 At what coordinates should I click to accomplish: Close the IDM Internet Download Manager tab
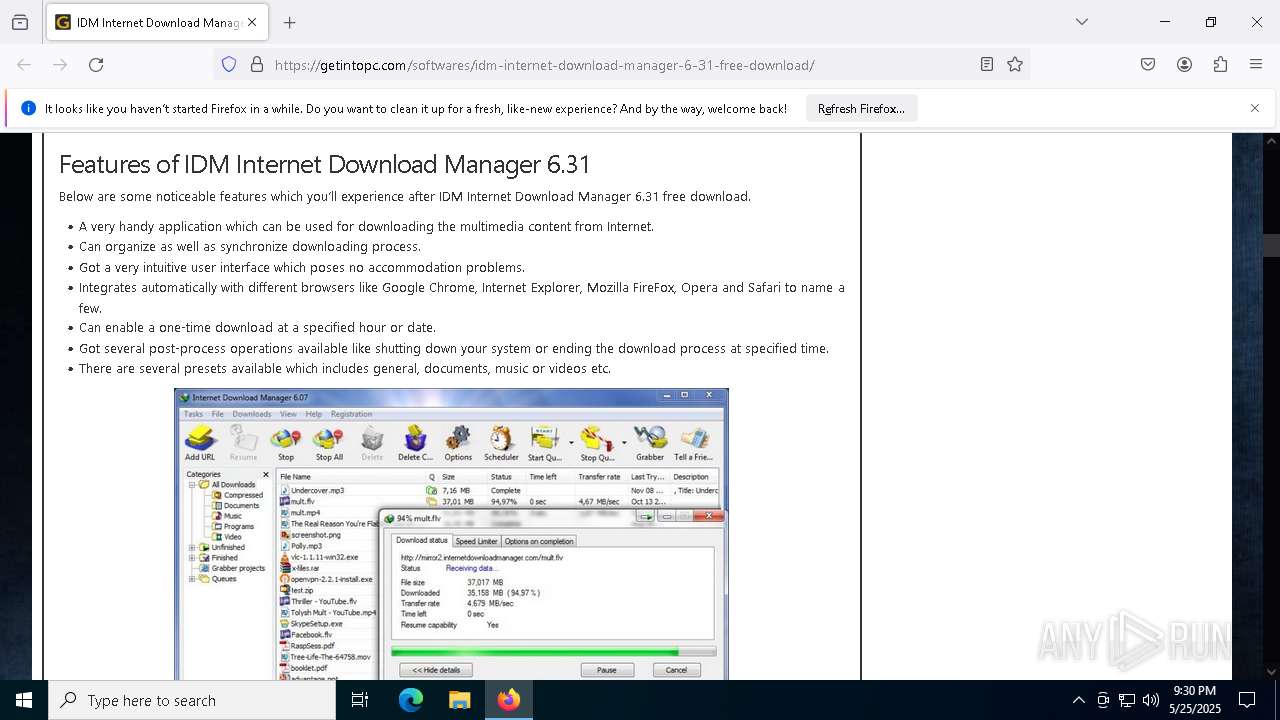point(252,22)
